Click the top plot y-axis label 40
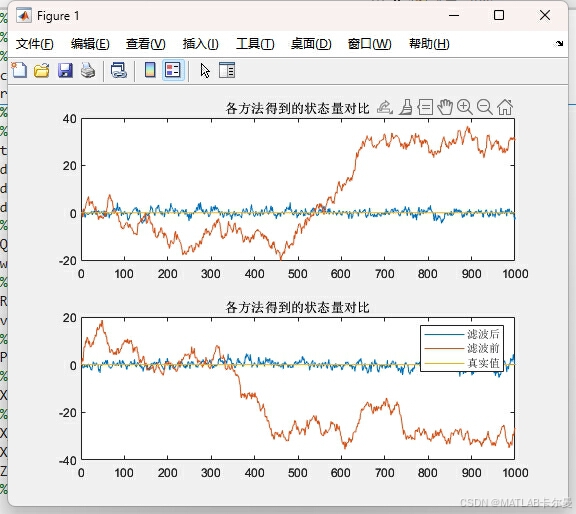Viewport: 576px width, 514px height. [69, 119]
